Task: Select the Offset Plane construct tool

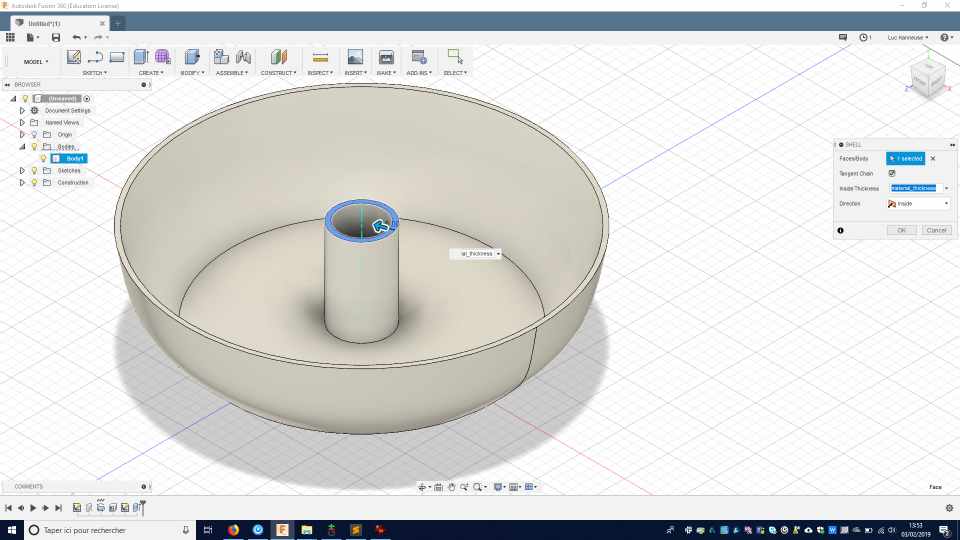Action: (x=279, y=57)
